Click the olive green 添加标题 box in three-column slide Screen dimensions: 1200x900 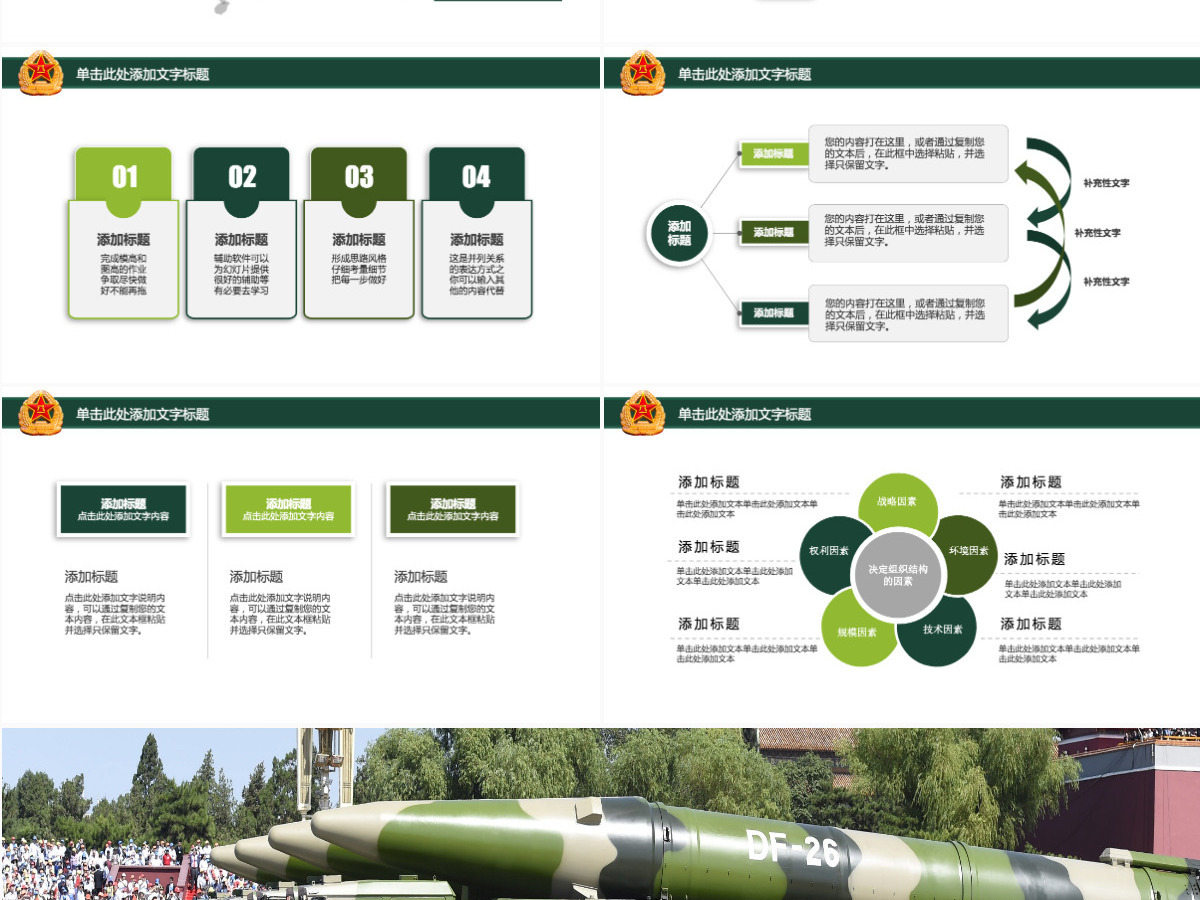tap(452, 510)
